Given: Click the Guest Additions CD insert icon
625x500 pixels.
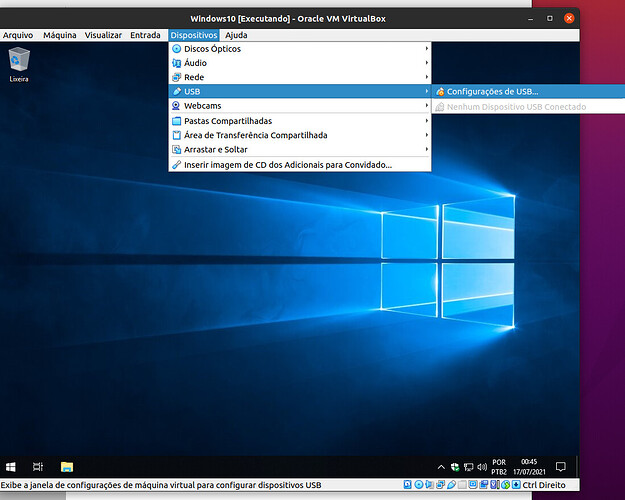Looking at the screenshot, I should pyautogui.click(x=176, y=165).
